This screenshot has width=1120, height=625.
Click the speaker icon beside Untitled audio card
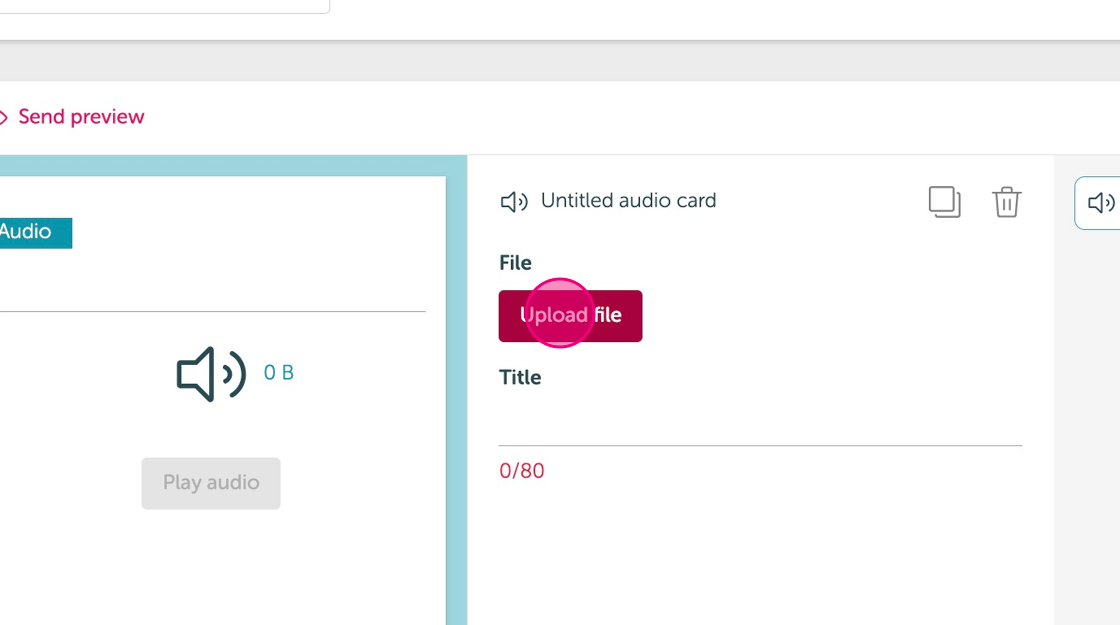tap(514, 201)
